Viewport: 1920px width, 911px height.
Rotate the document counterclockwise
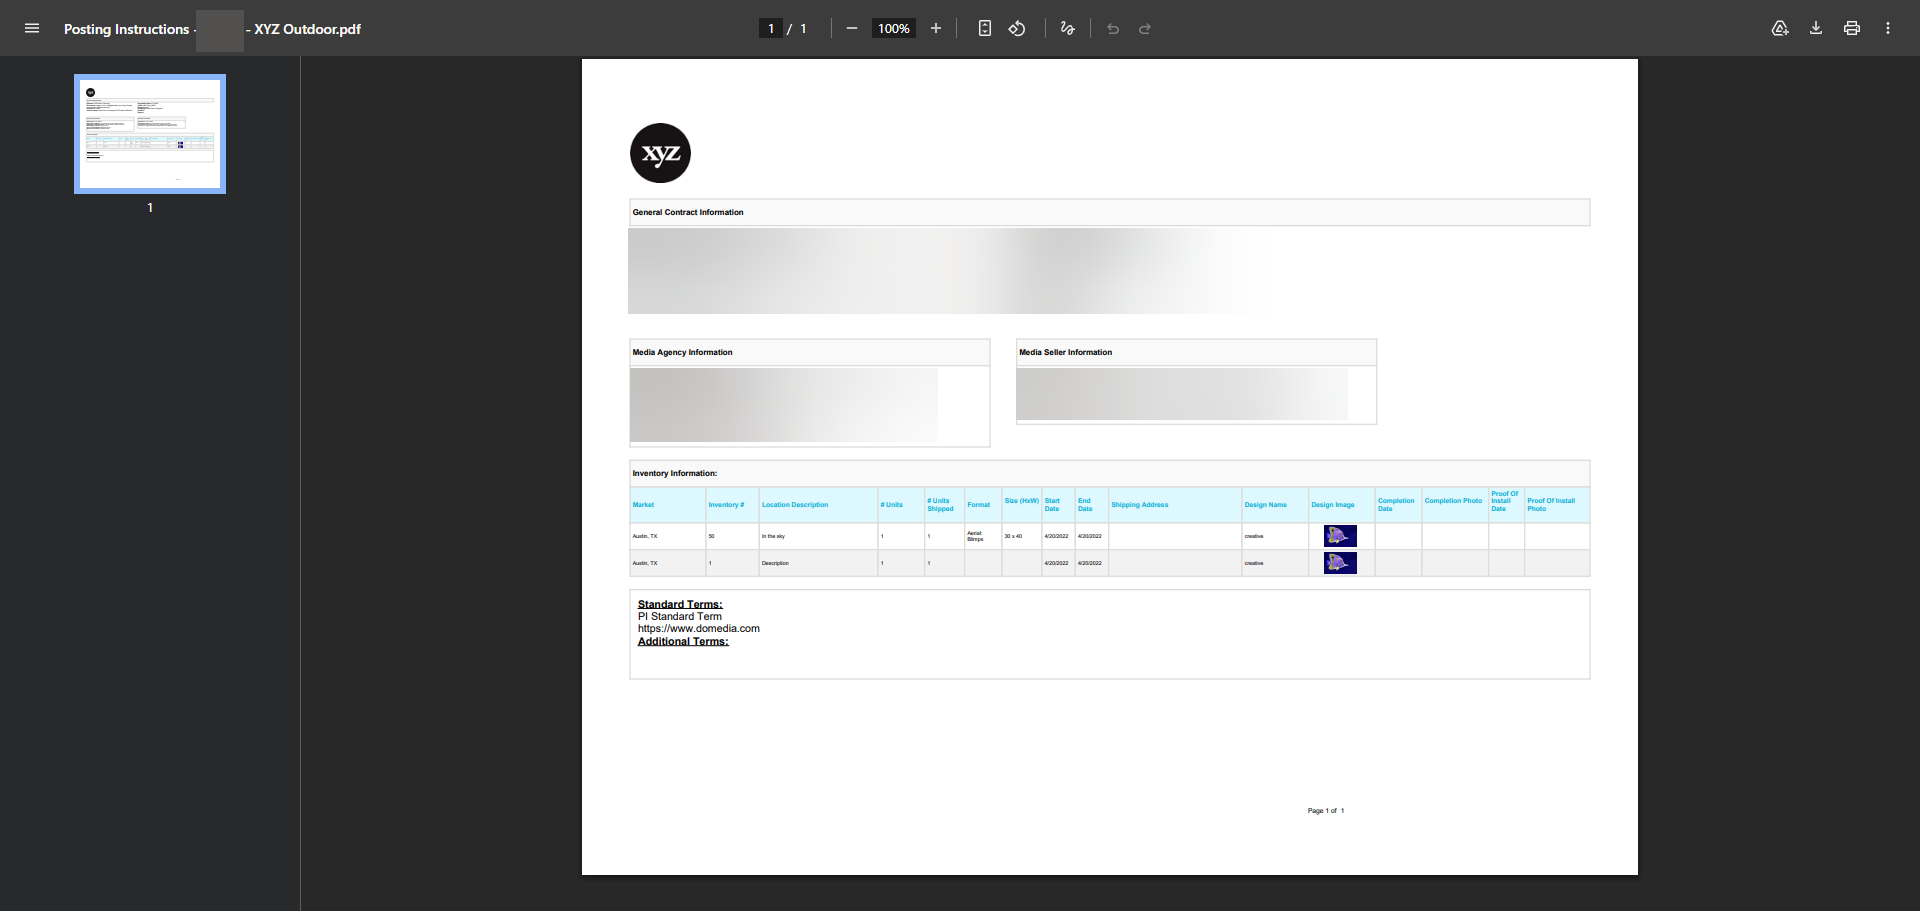(x=1017, y=28)
